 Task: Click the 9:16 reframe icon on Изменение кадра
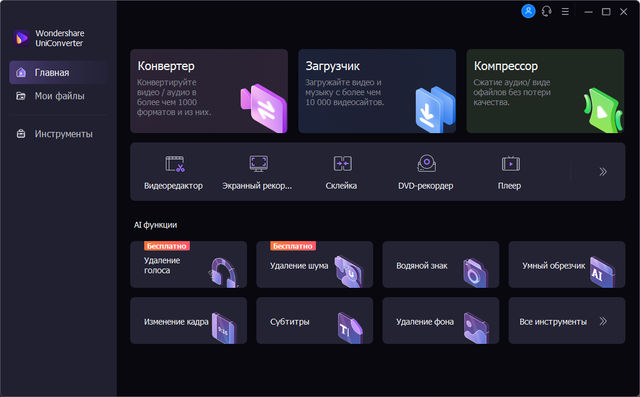tap(224, 328)
